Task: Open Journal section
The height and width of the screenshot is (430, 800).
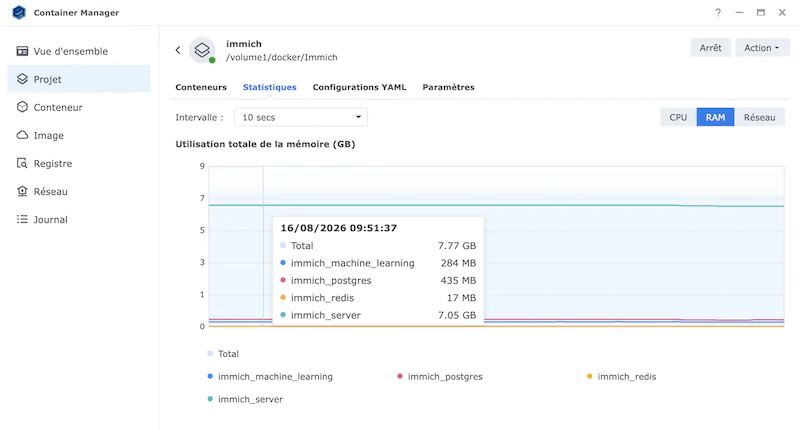Action: (x=79, y=219)
